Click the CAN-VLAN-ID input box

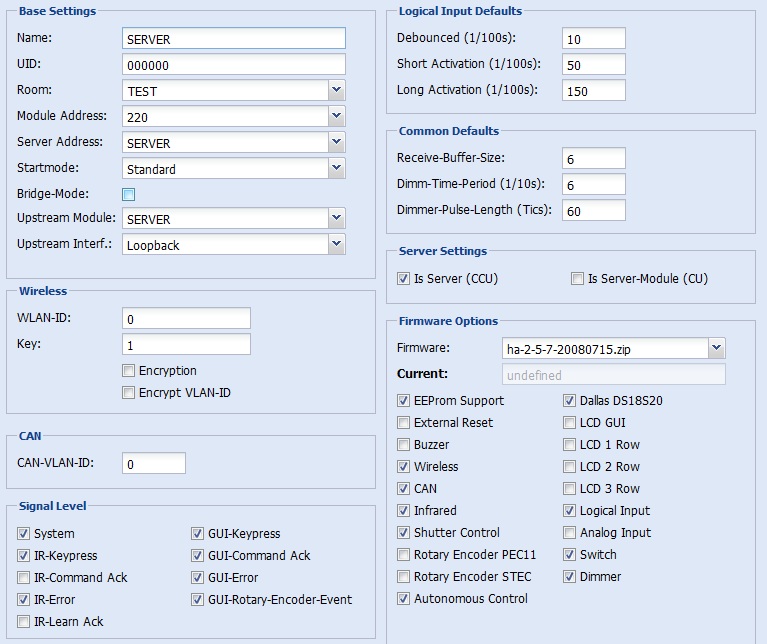tap(154, 463)
